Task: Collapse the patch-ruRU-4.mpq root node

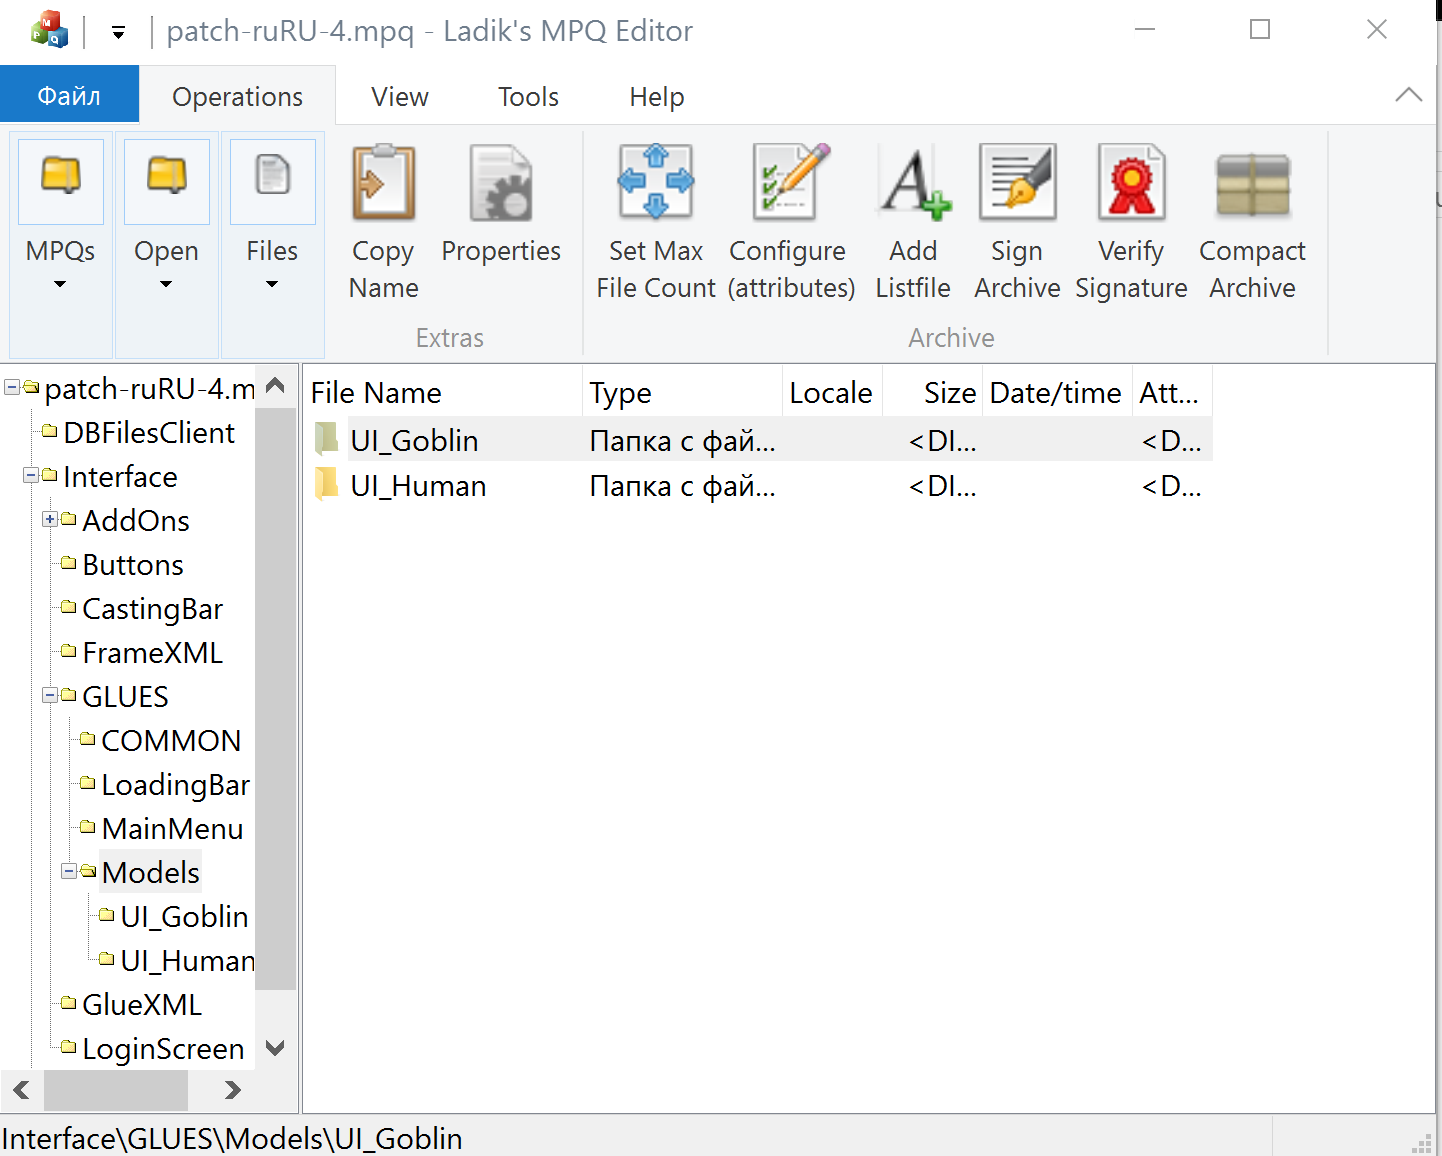Action: (12, 387)
